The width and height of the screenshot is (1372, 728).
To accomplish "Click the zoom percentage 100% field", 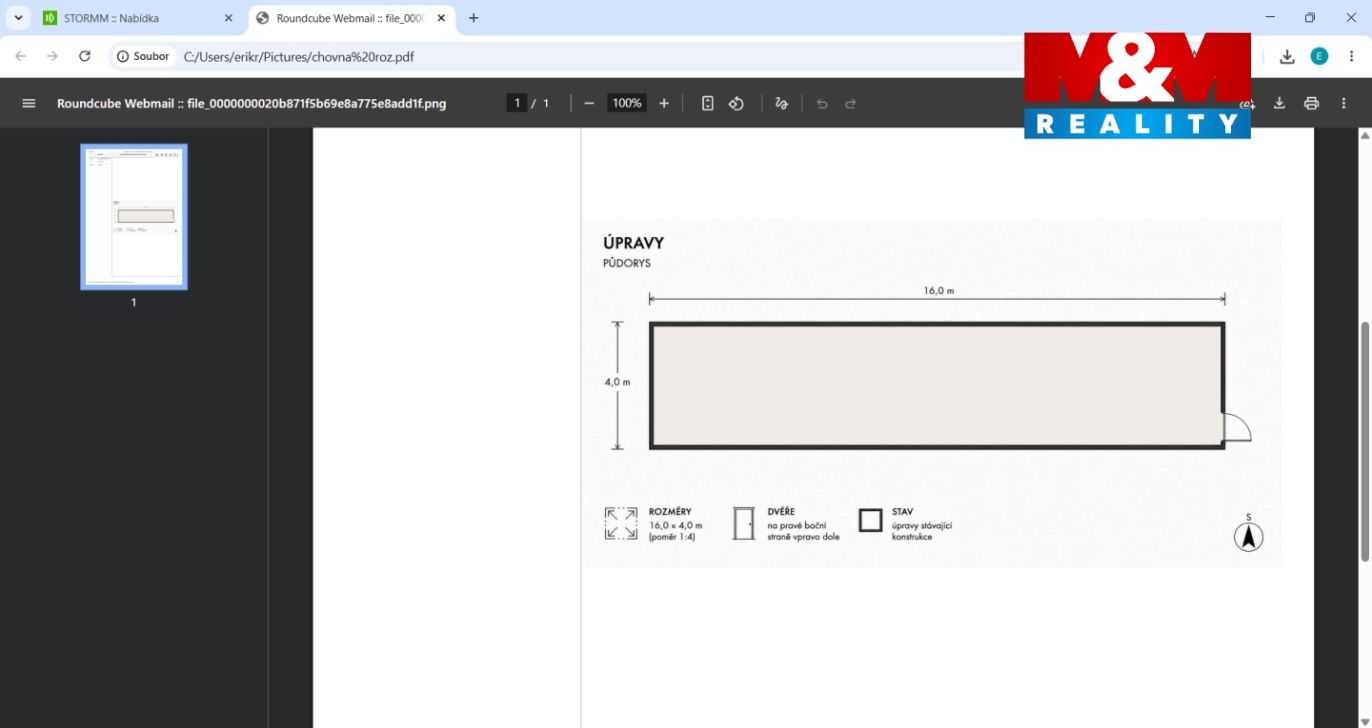I will pyautogui.click(x=627, y=103).
